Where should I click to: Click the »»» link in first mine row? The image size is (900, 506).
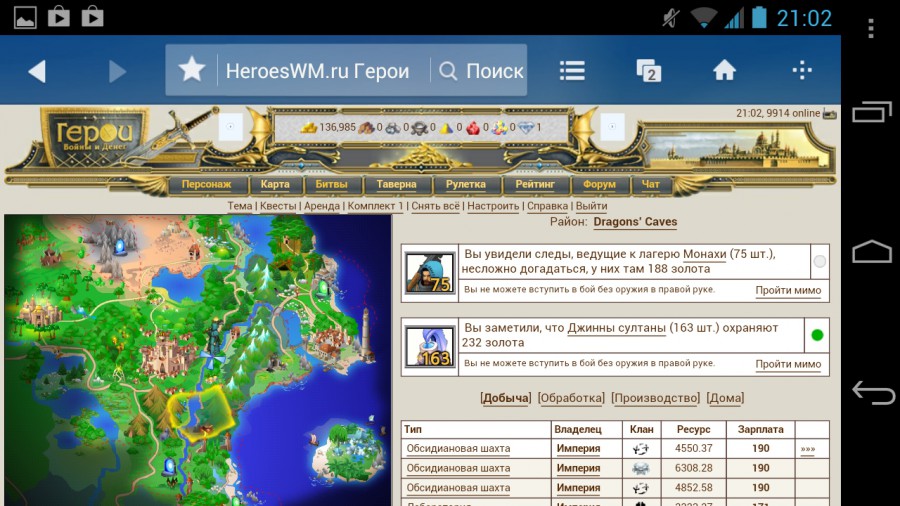(x=808, y=449)
